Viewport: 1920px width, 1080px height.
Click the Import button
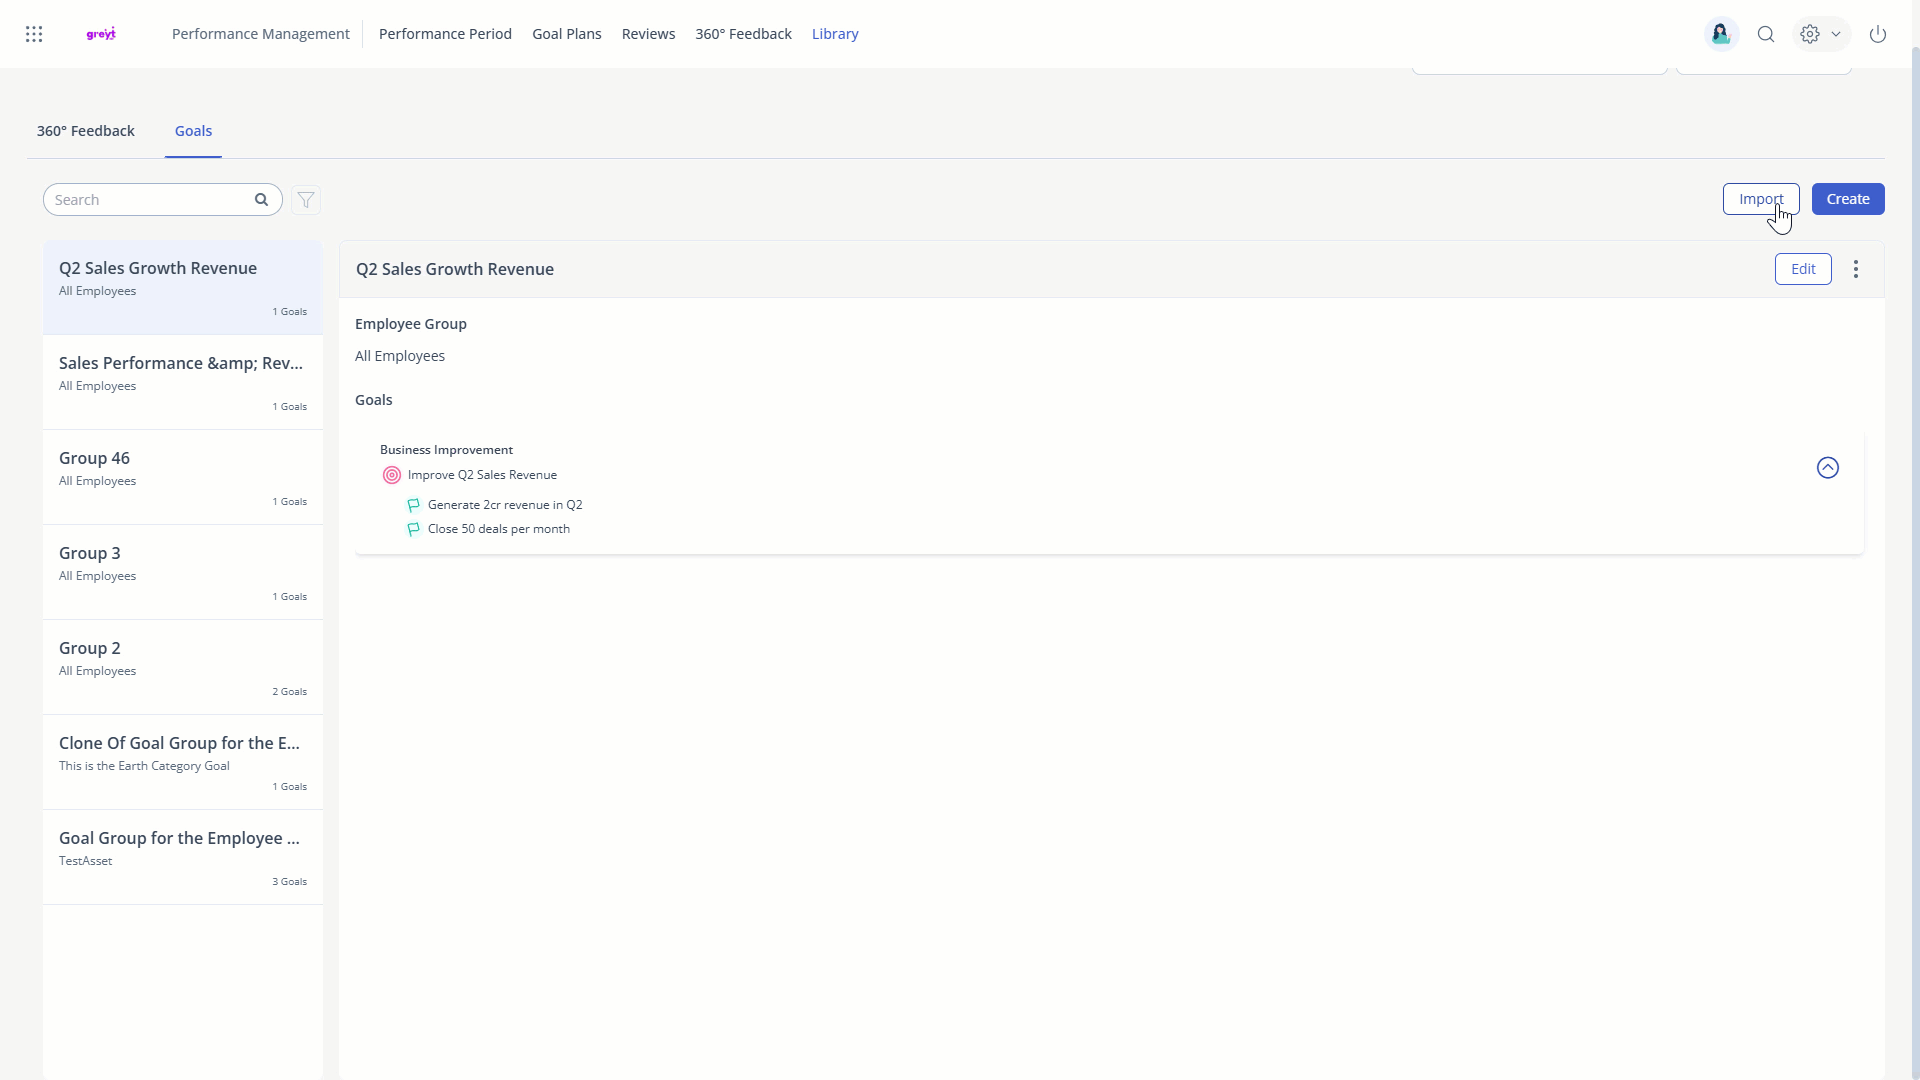click(x=1760, y=199)
